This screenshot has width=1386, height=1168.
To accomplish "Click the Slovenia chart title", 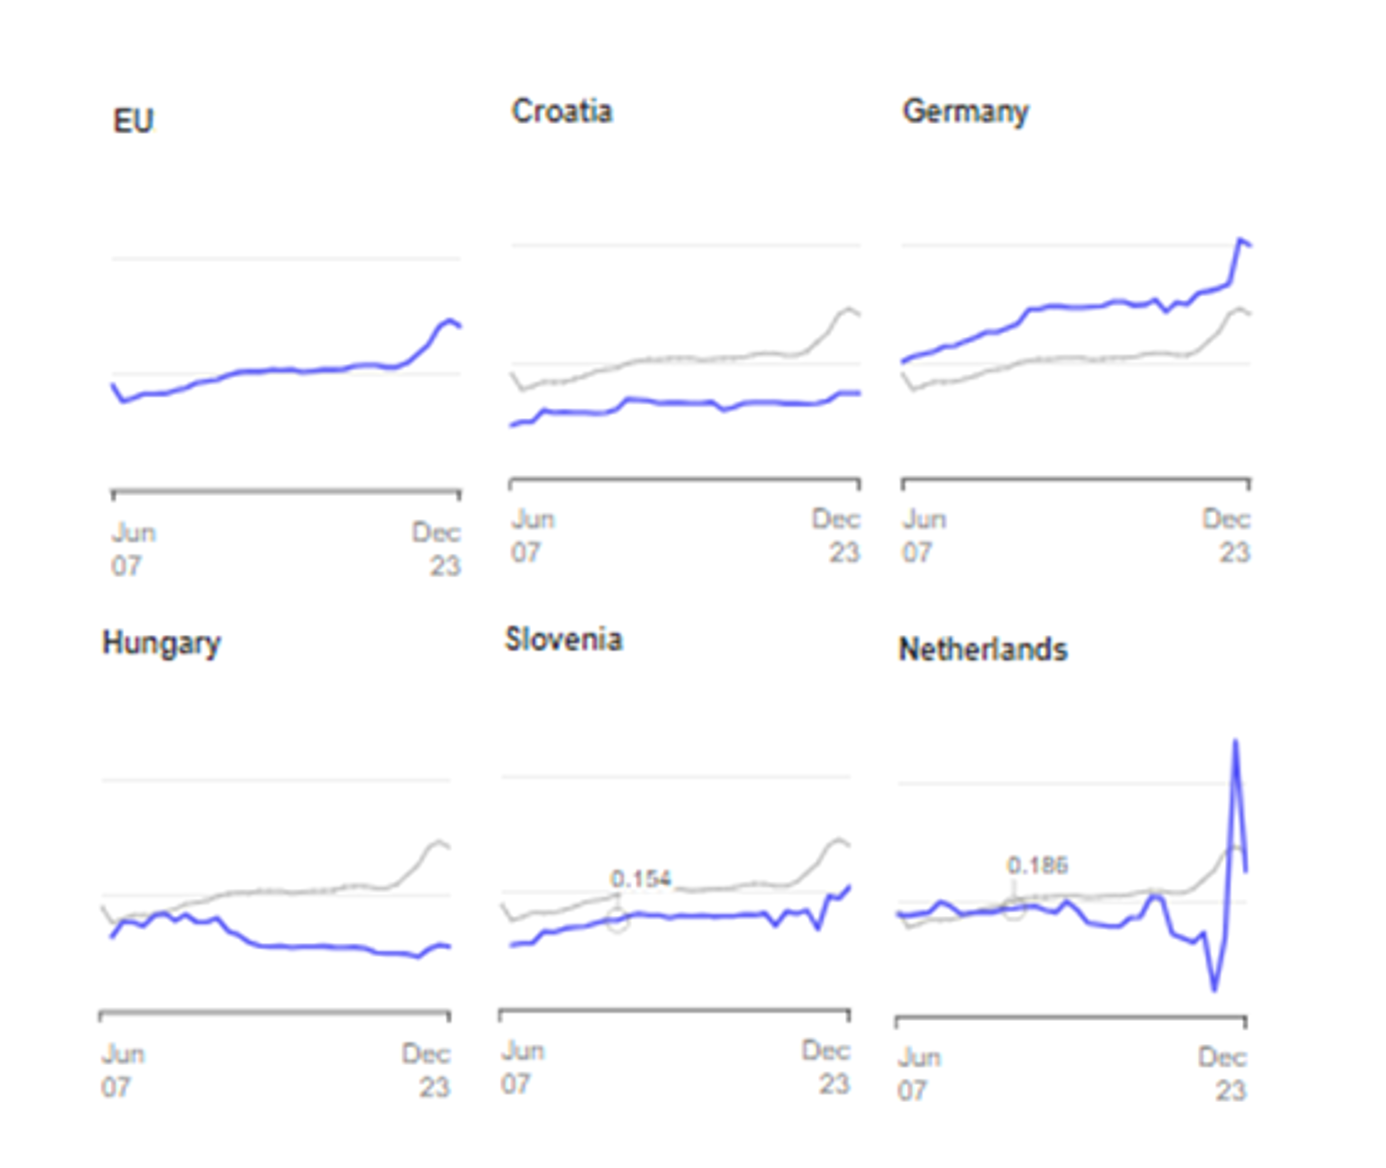I will (x=563, y=639).
